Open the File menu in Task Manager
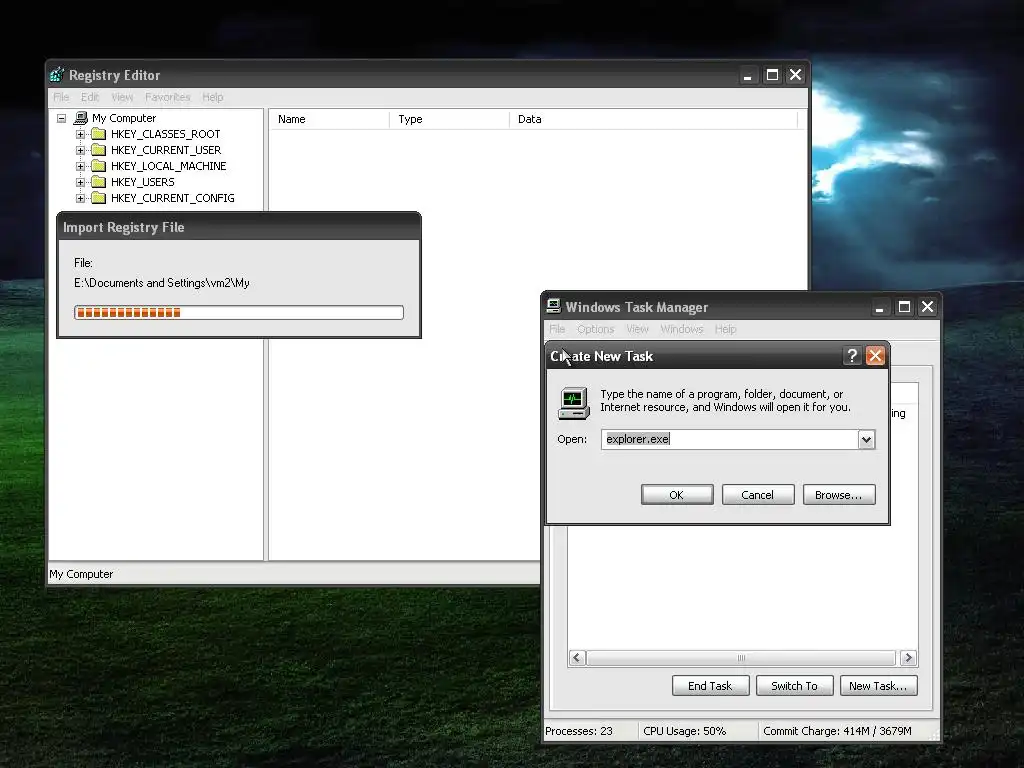1024x768 pixels. click(557, 329)
